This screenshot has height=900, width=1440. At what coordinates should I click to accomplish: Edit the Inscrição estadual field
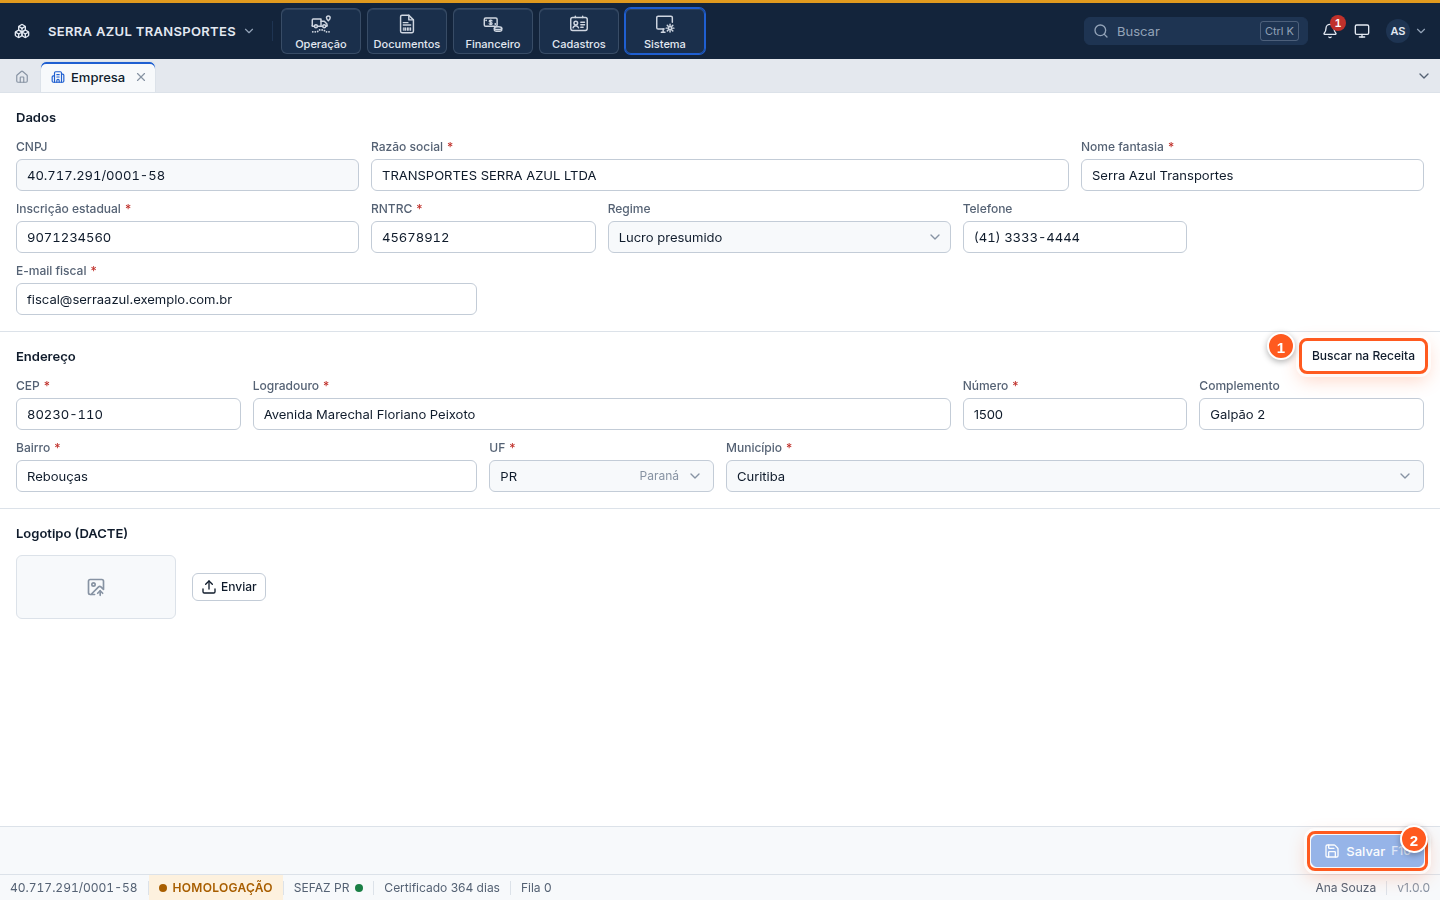[x=187, y=237]
